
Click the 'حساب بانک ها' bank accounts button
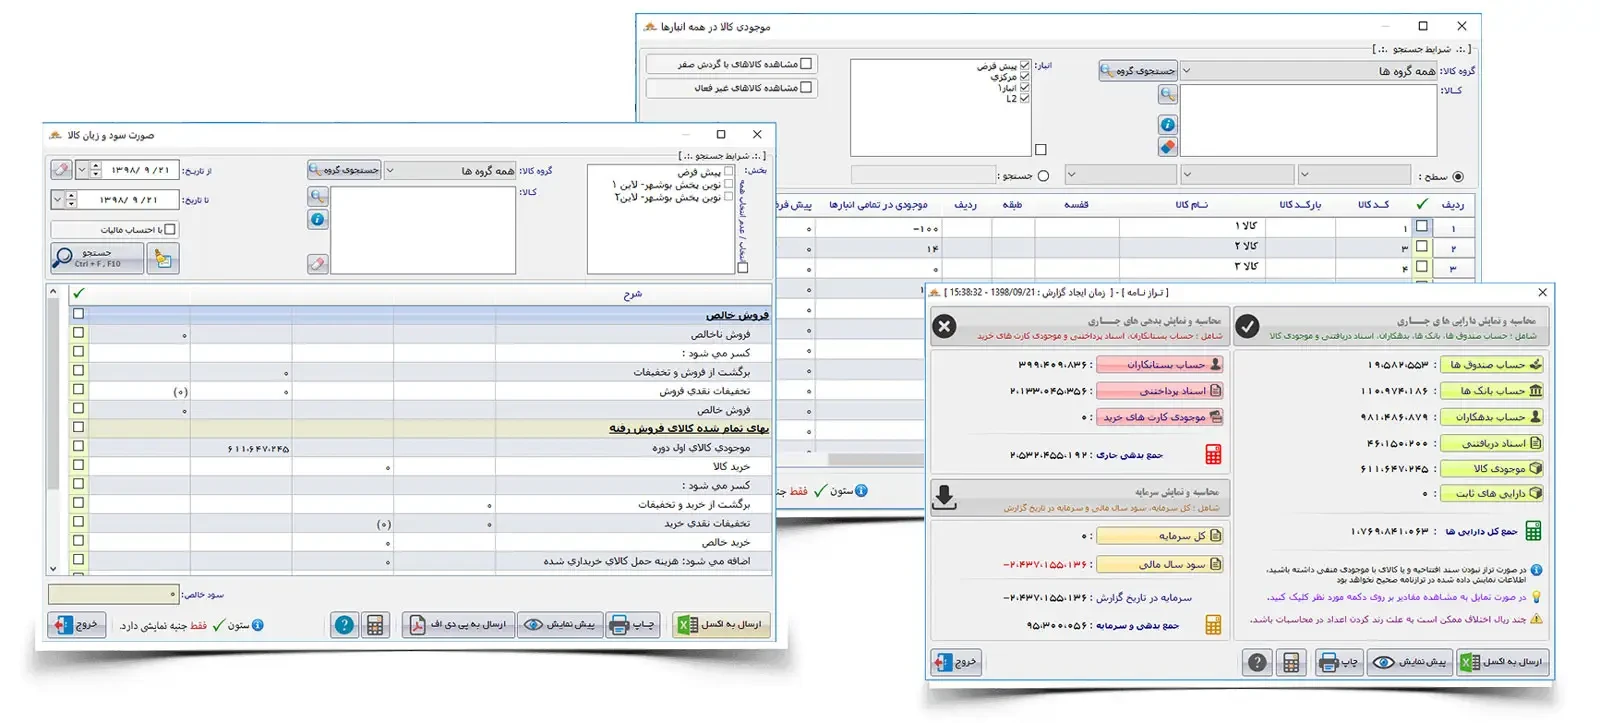coord(1491,391)
